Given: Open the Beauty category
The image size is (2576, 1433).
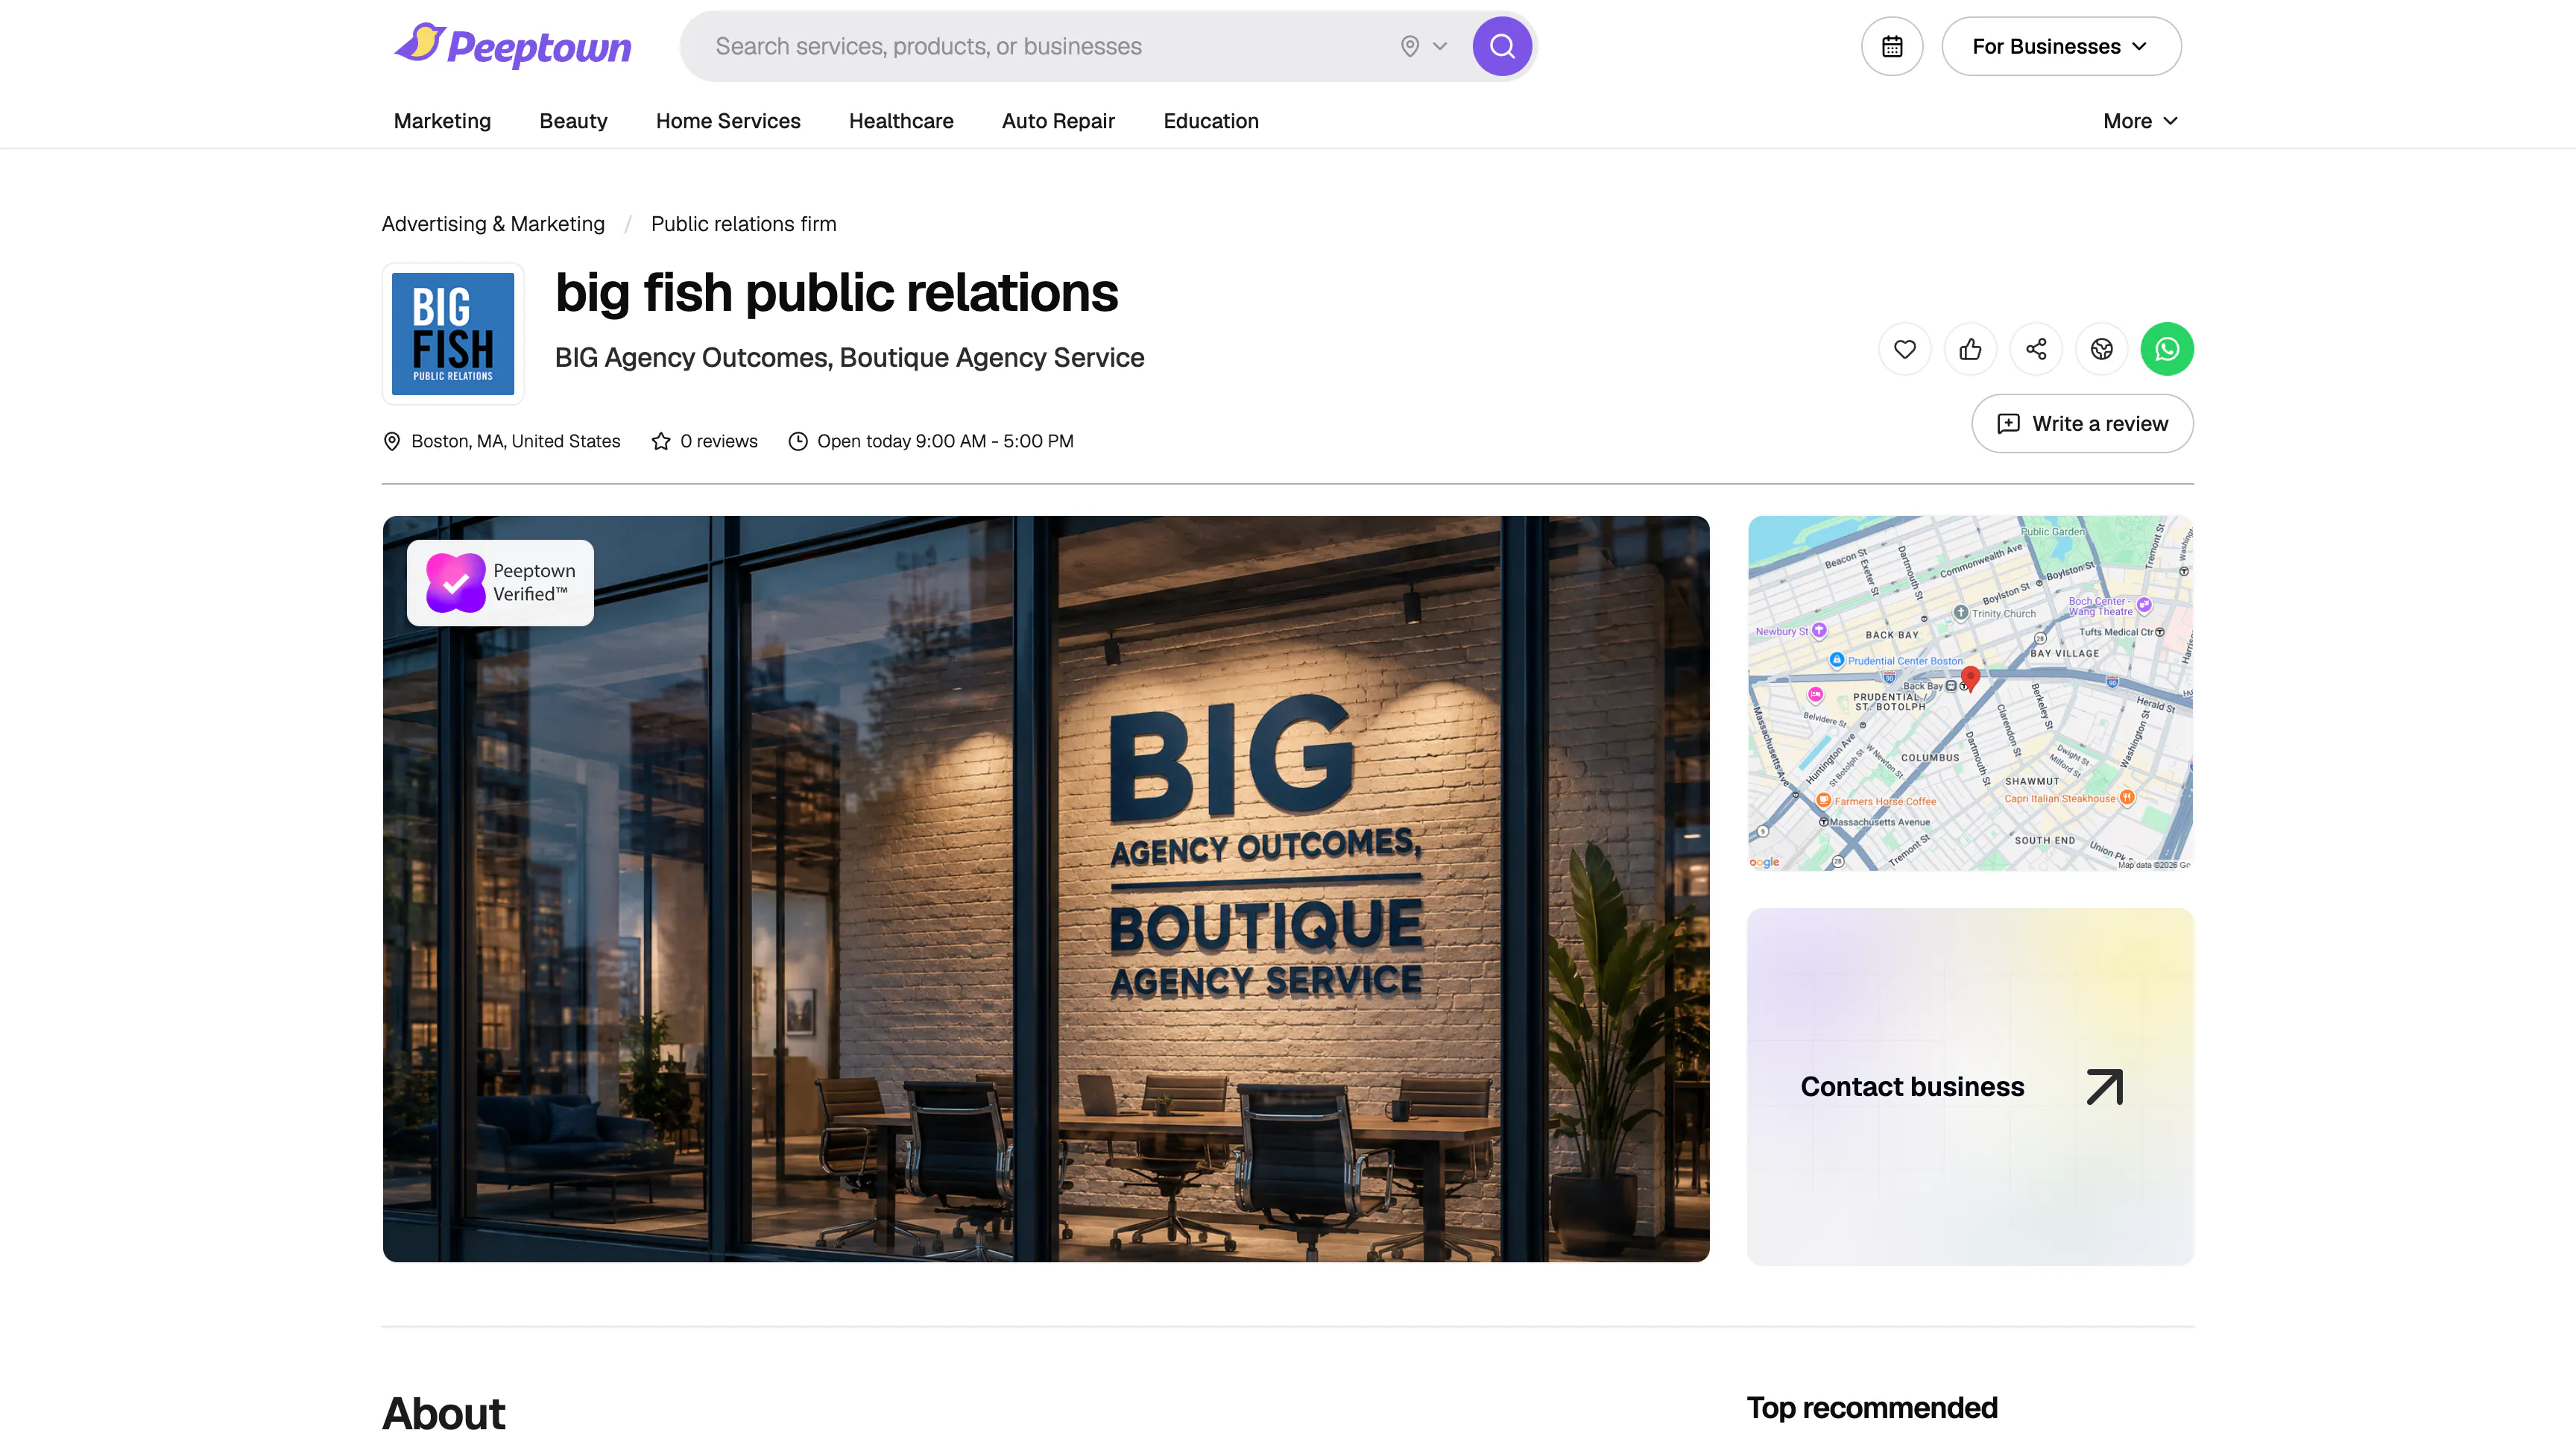Looking at the screenshot, I should pyautogui.click(x=573, y=121).
